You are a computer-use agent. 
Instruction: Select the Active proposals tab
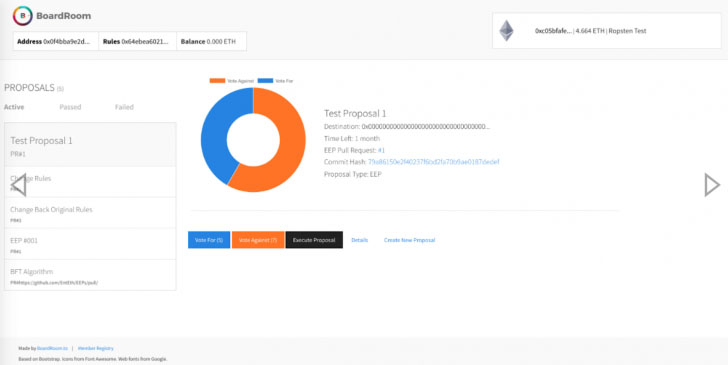coord(14,107)
